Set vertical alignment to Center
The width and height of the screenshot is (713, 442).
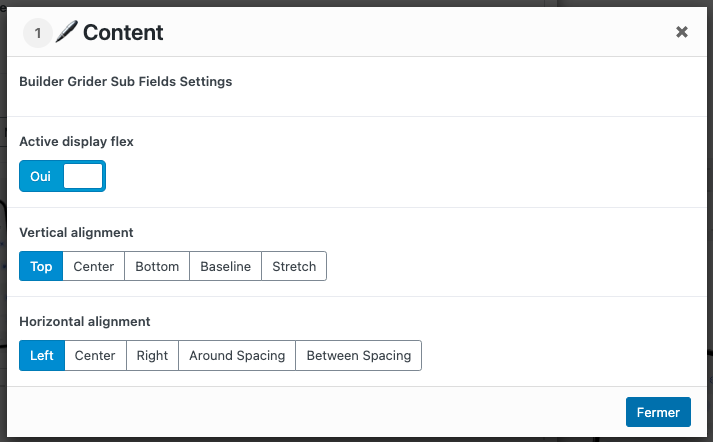[94, 266]
